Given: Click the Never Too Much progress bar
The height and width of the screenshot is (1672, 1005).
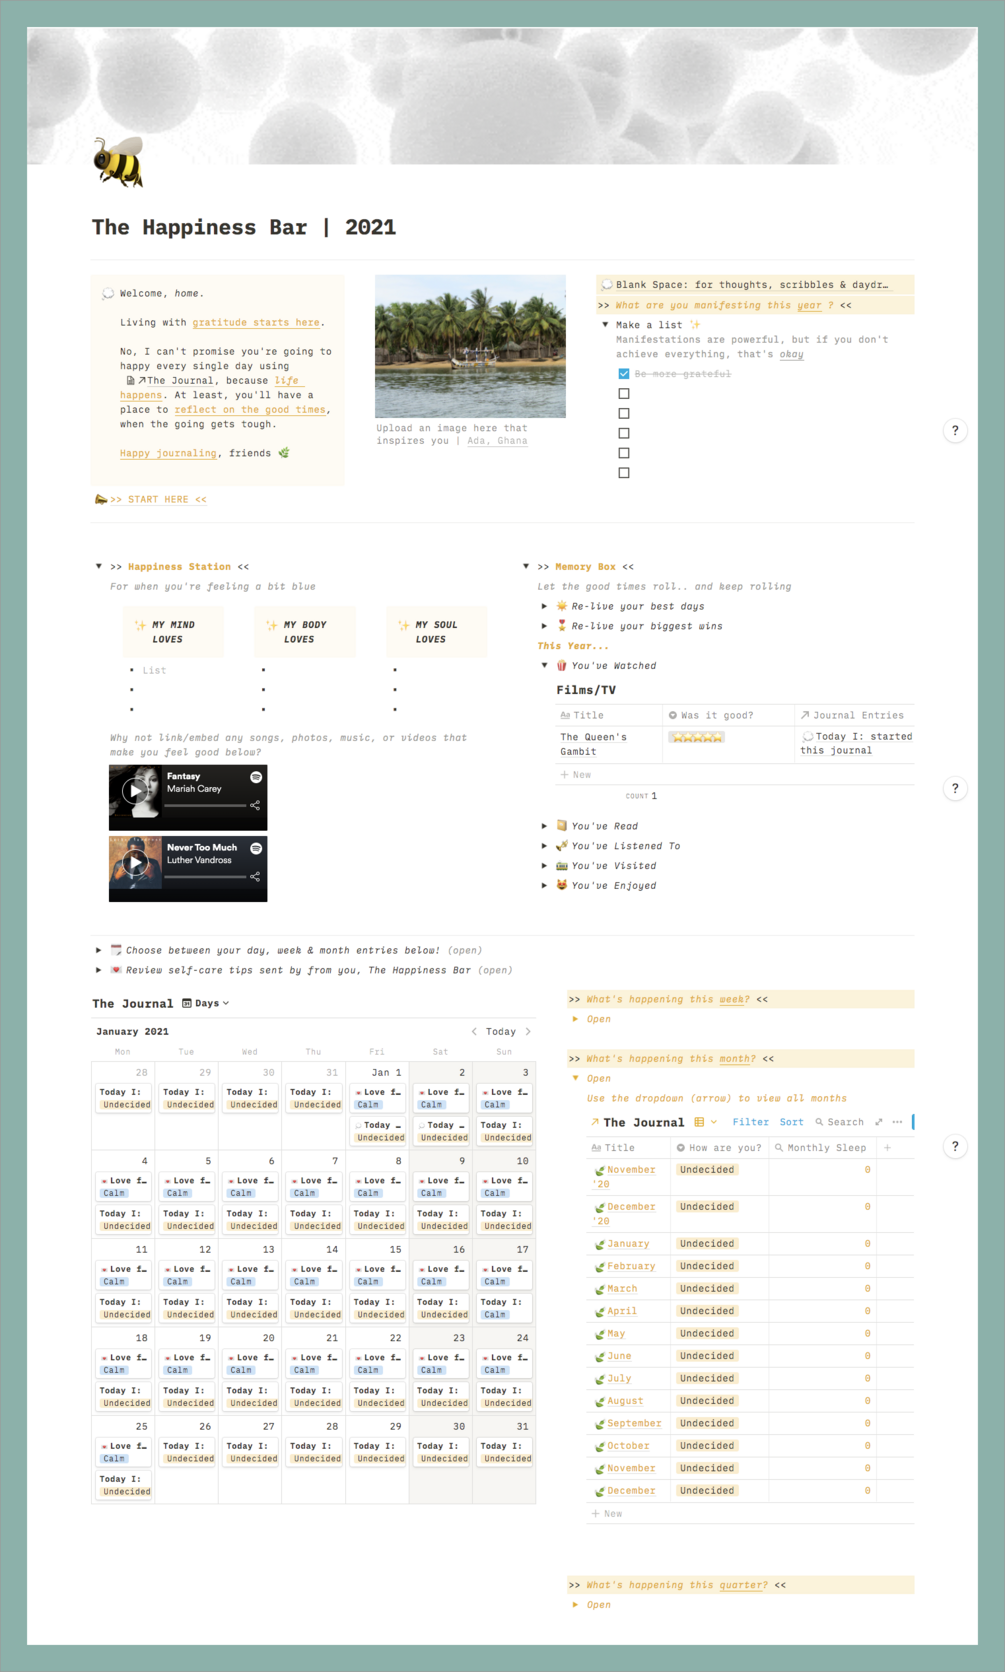Looking at the screenshot, I should click(205, 877).
